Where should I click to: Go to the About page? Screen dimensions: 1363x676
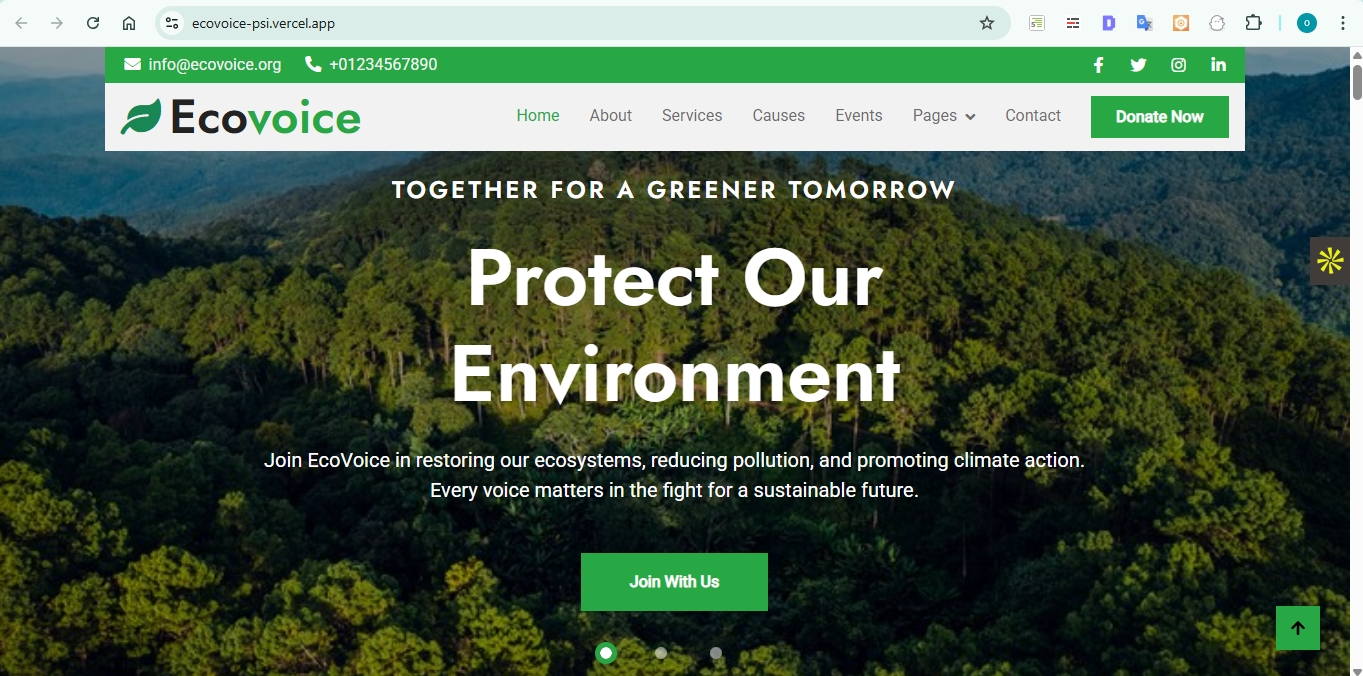point(611,116)
